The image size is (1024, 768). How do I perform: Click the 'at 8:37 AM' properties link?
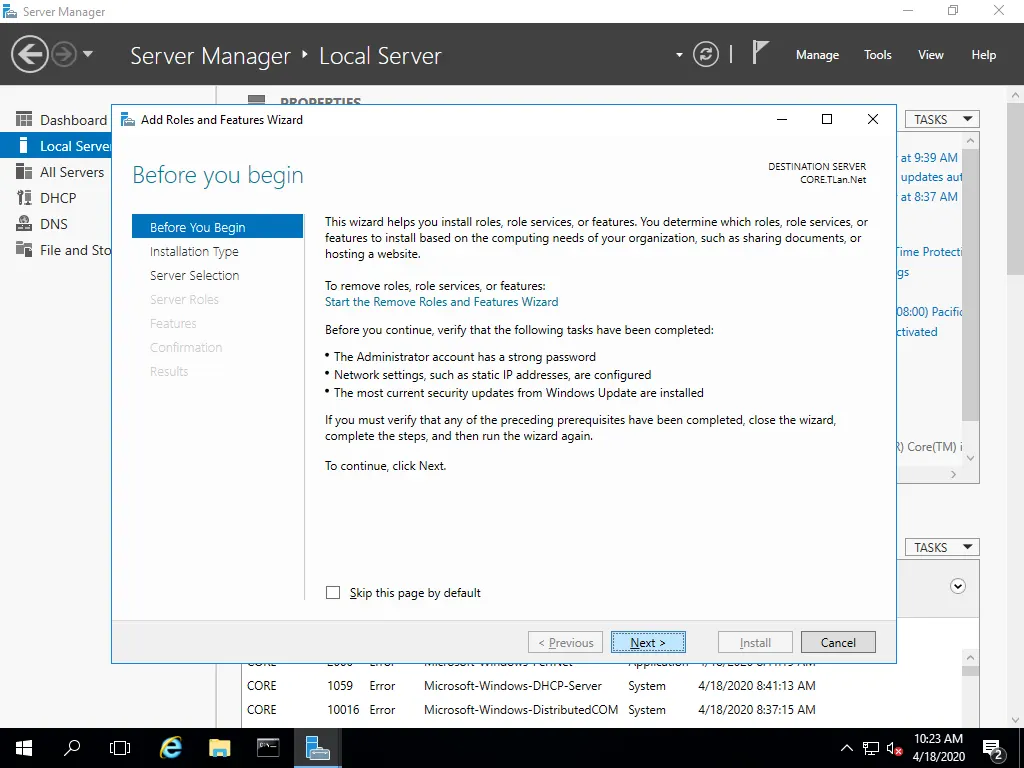[x=929, y=197]
